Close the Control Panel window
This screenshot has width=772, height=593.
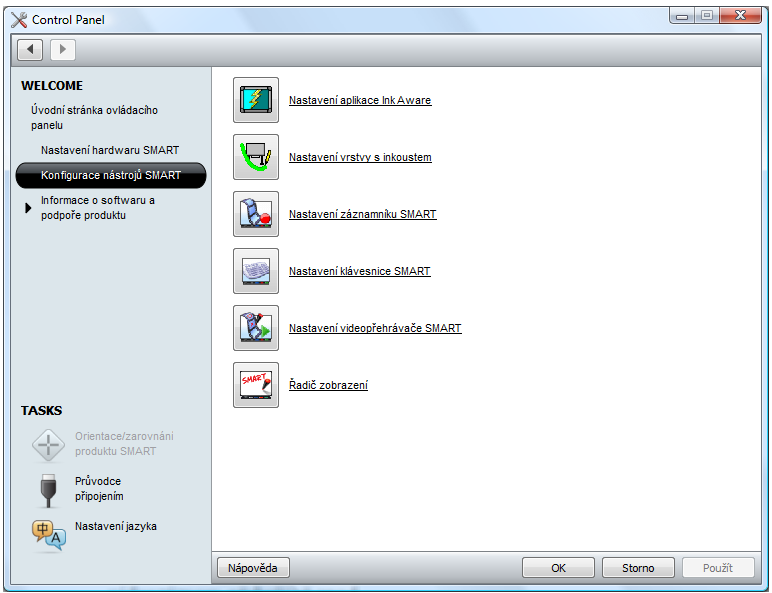740,16
